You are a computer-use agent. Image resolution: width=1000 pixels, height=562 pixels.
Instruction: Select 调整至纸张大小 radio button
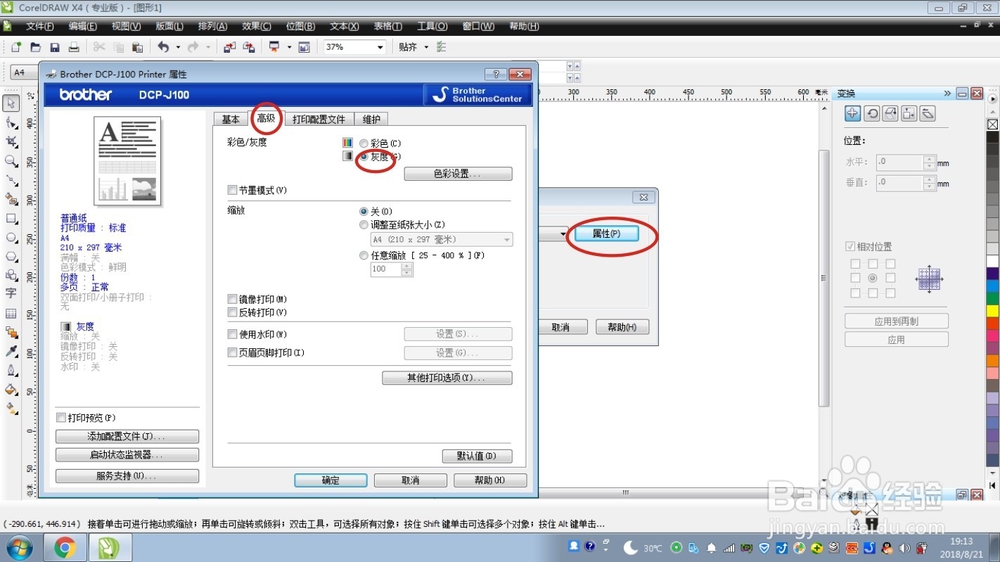[x=364, y=225]
